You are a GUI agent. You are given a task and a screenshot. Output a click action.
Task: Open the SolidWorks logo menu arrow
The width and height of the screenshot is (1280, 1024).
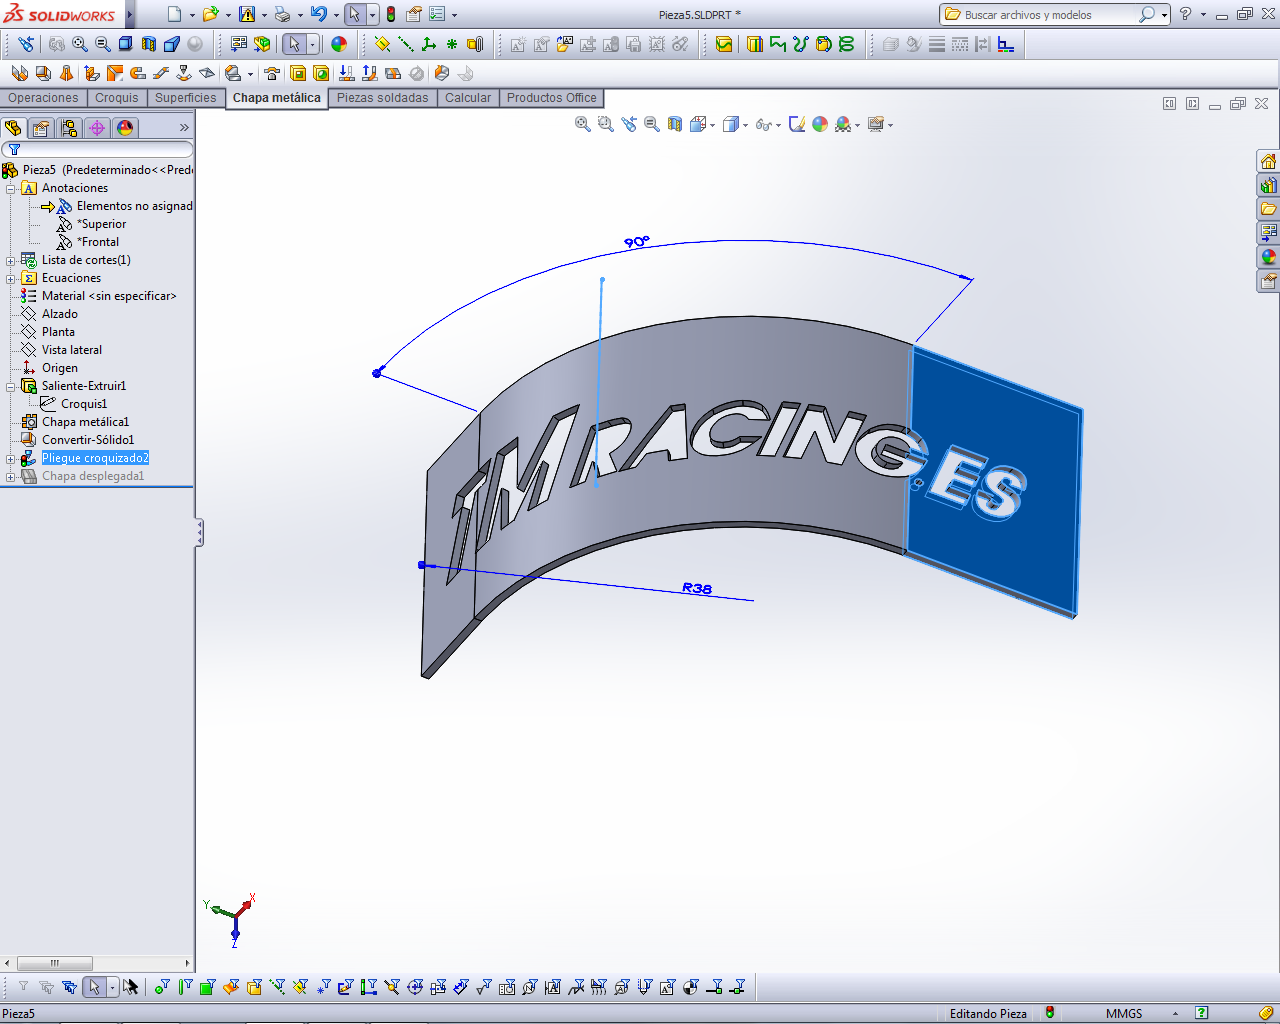(x=131, y=15)
